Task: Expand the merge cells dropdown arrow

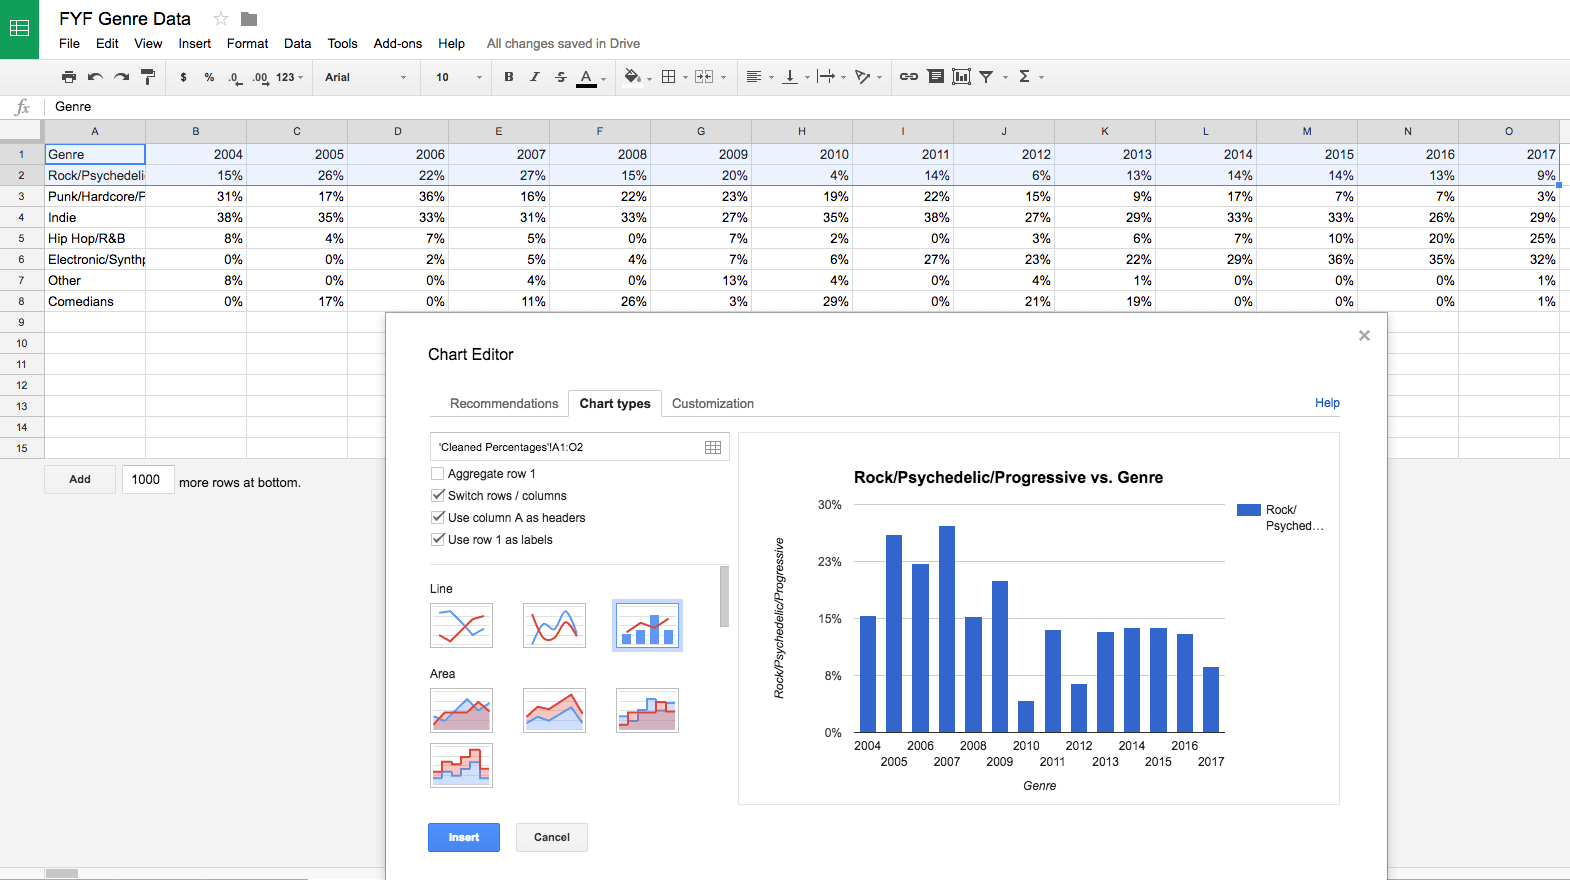Action: tap(723, 77)
